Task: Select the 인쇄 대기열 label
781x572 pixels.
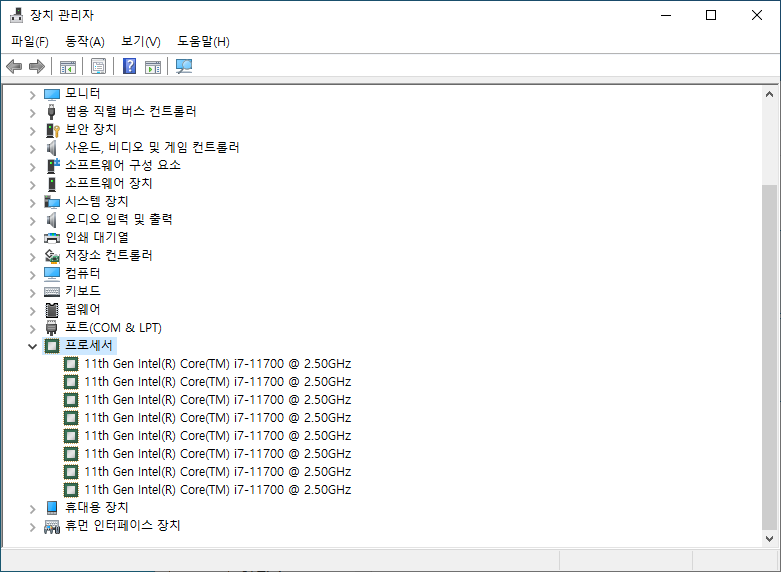Action: 97,237
